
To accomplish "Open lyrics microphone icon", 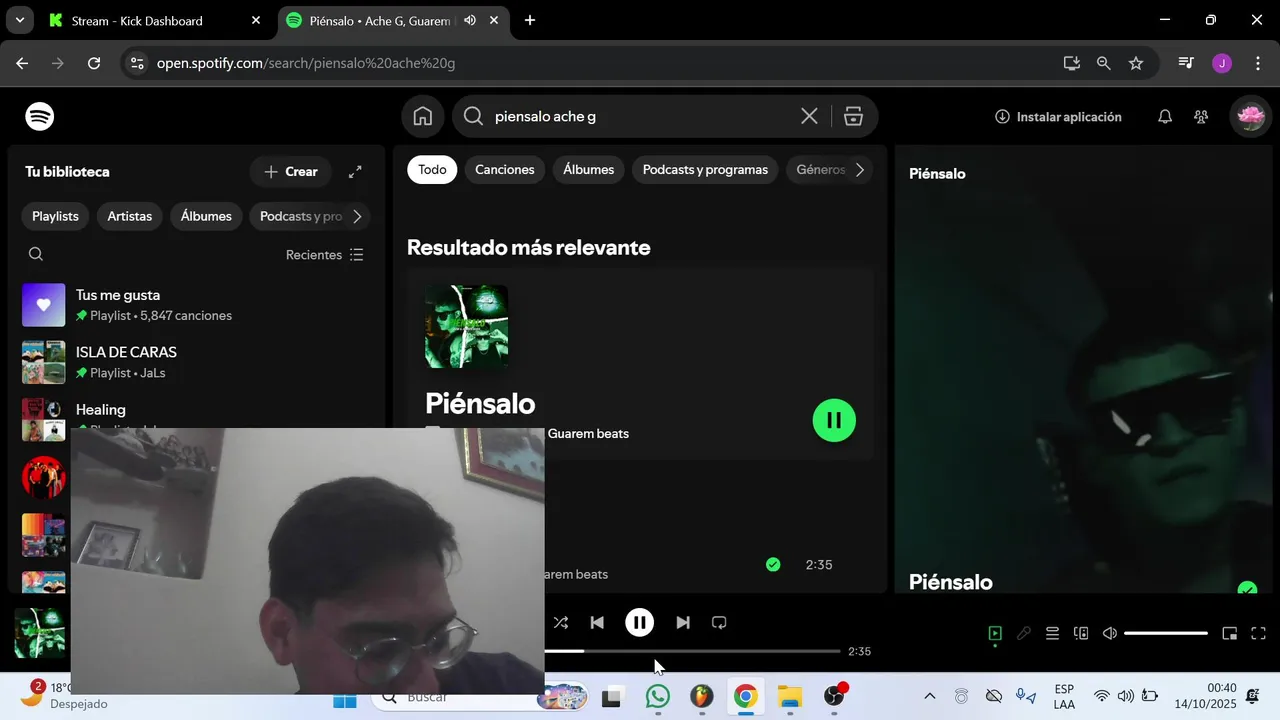I will point(1024,633).
